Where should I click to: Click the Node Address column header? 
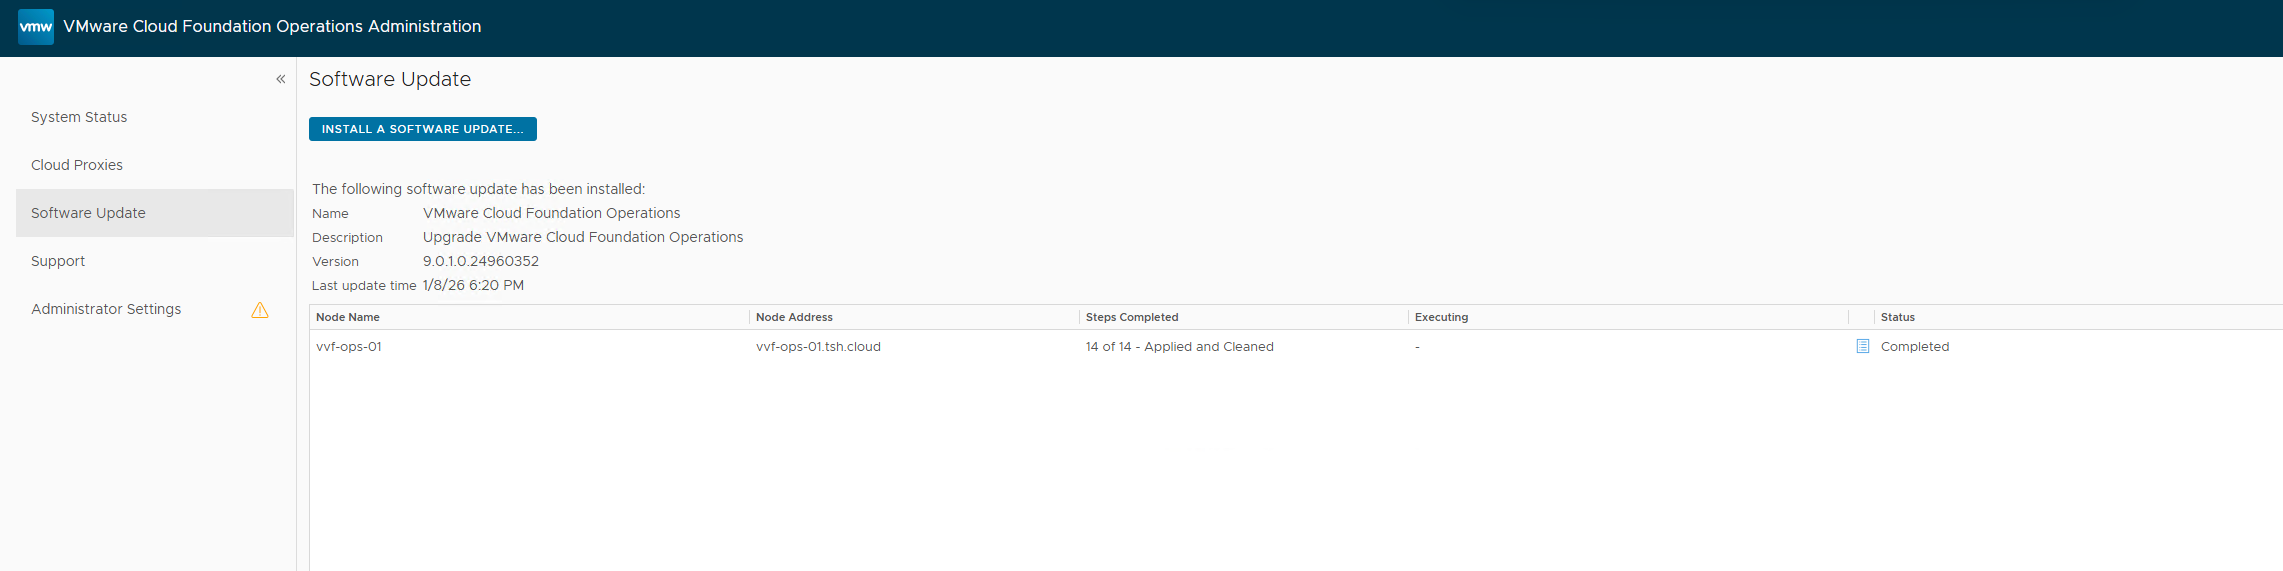(794, 317)
